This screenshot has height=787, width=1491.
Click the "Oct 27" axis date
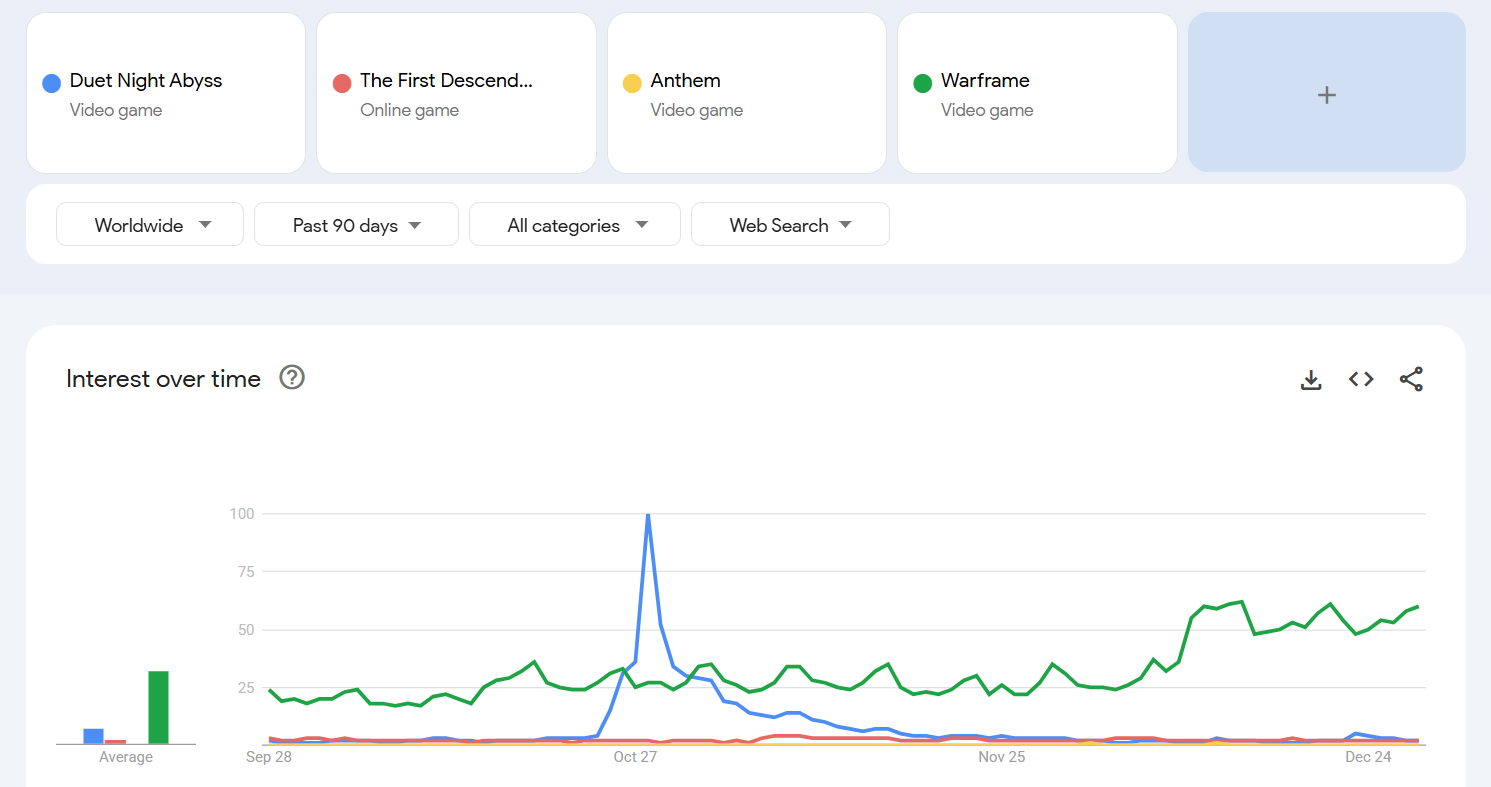(x=635, y=757)
